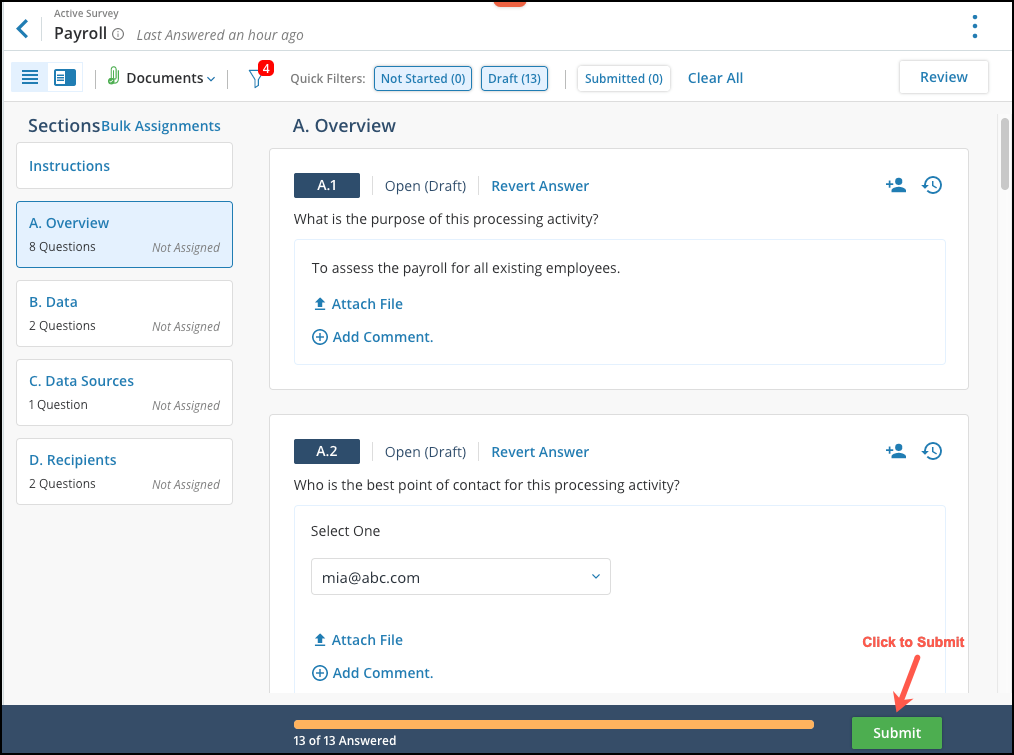1014x755 pixels.
Task: Open the D. Recipients section
Action: click(x=124, y=471)
